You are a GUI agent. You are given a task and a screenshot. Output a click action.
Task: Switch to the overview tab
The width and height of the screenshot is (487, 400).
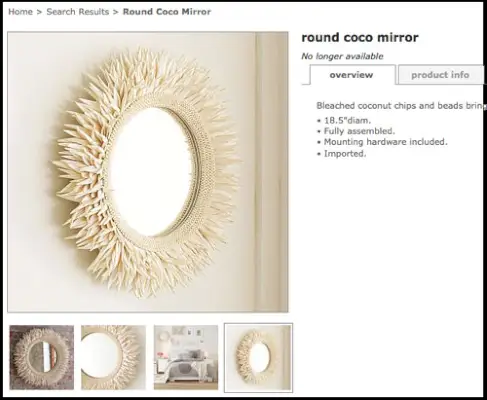pos(351,75)
